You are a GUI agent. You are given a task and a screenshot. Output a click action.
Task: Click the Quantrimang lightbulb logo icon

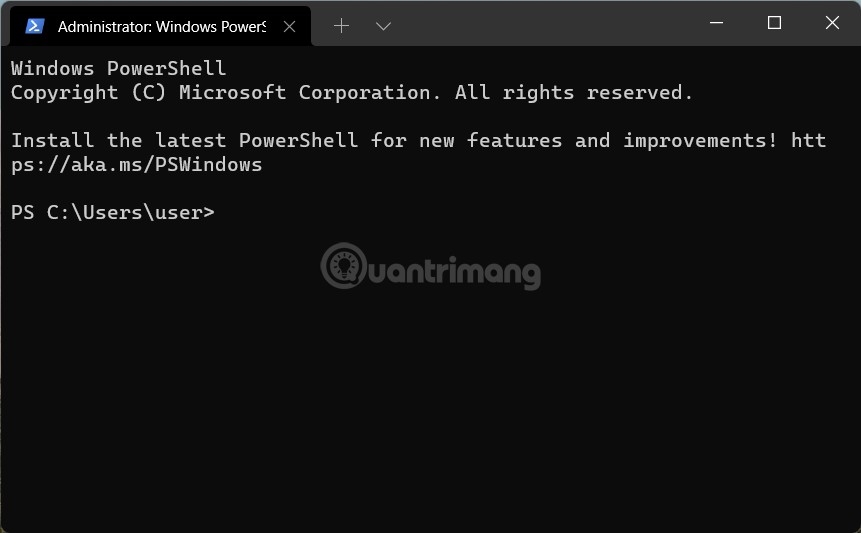point(344,266)
